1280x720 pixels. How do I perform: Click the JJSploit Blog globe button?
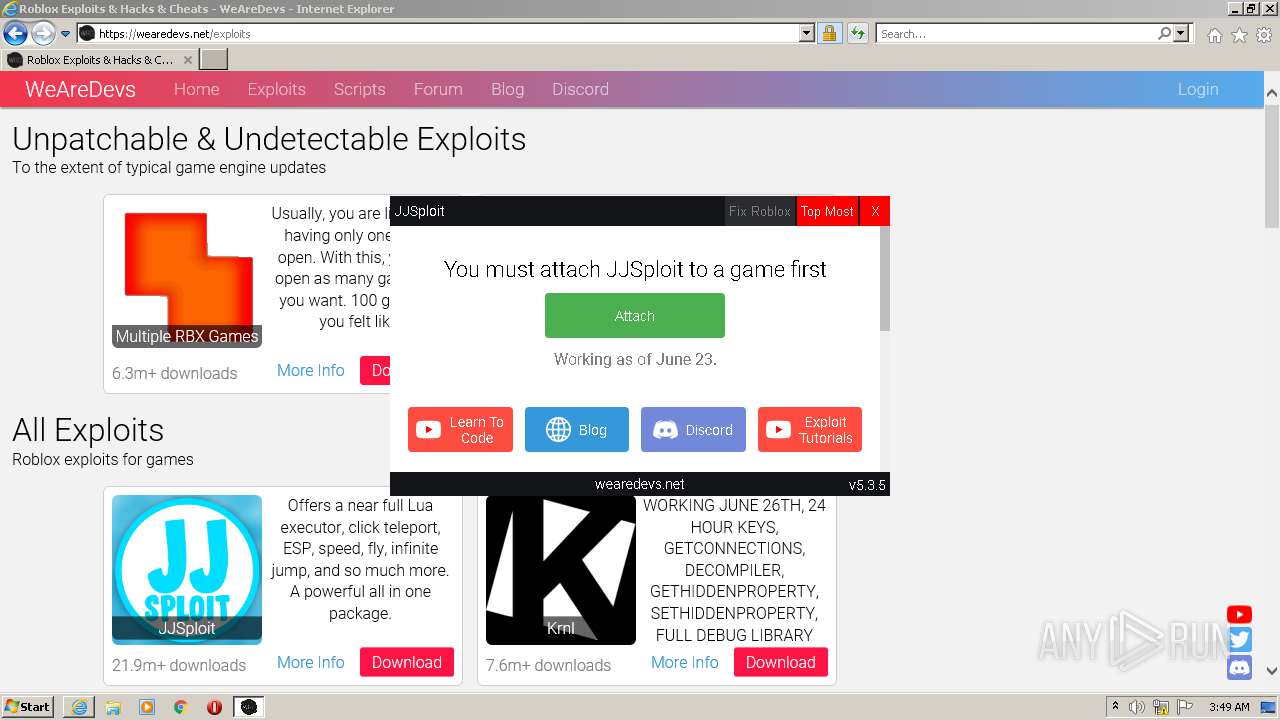click(x=577, y=429)
